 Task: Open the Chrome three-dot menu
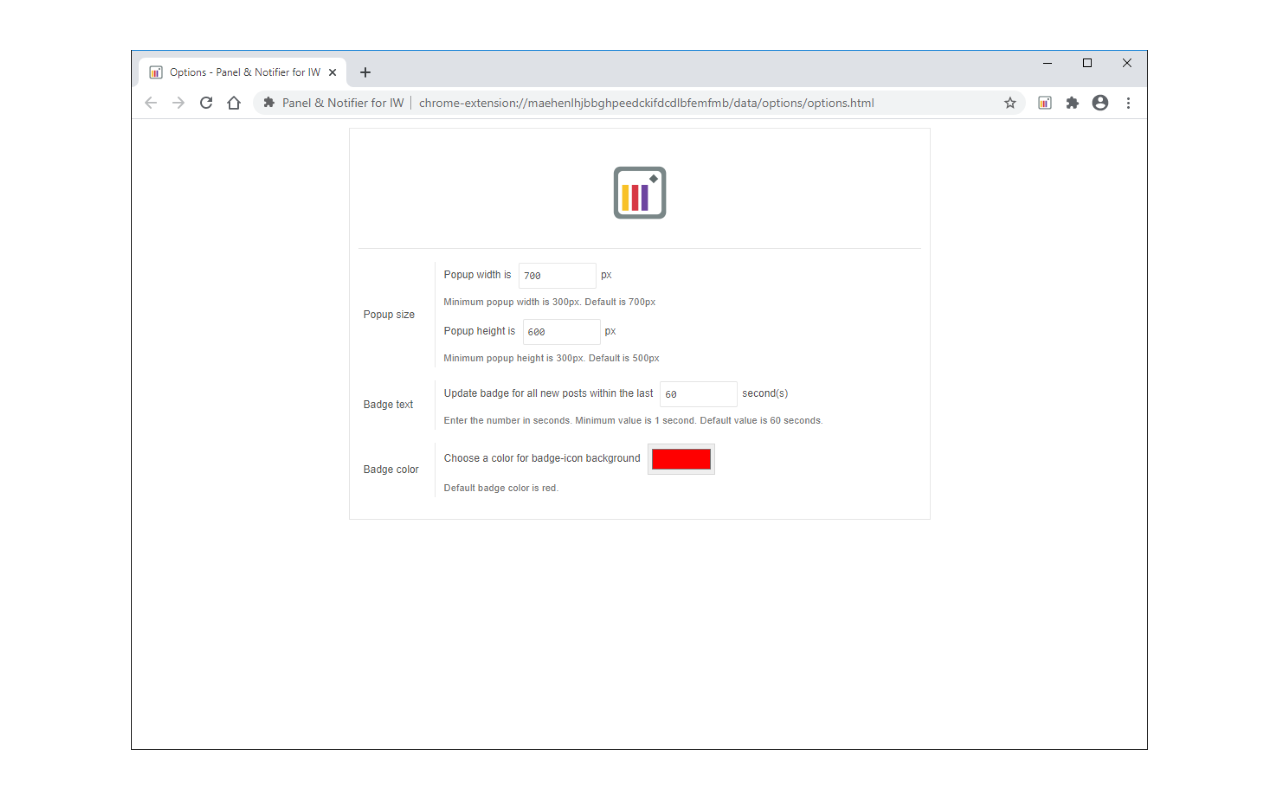1128,102
